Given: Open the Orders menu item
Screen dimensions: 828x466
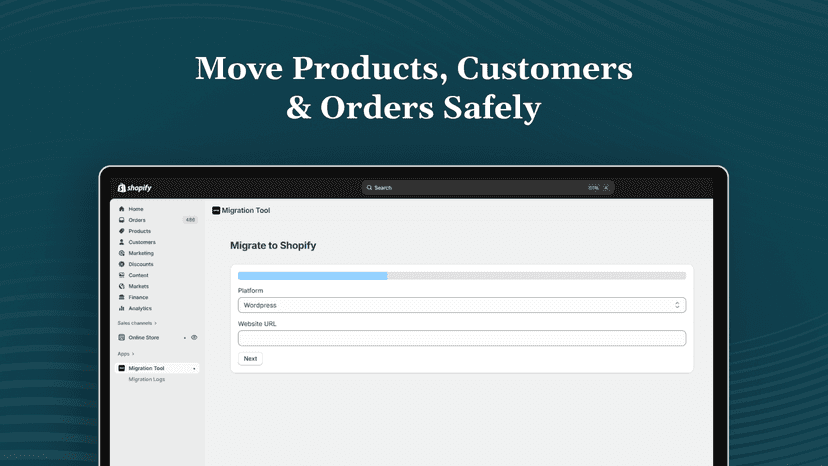Looking at the screenshot, I should (137, 220).
